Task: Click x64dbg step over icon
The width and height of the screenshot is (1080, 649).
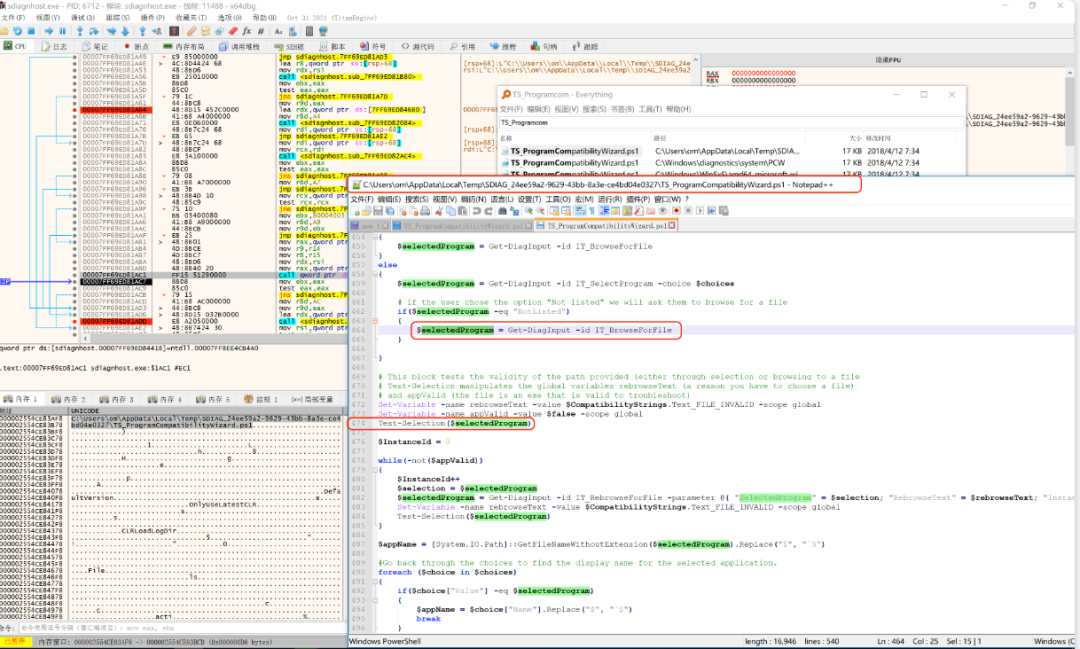Action: (x=94, y=31)
